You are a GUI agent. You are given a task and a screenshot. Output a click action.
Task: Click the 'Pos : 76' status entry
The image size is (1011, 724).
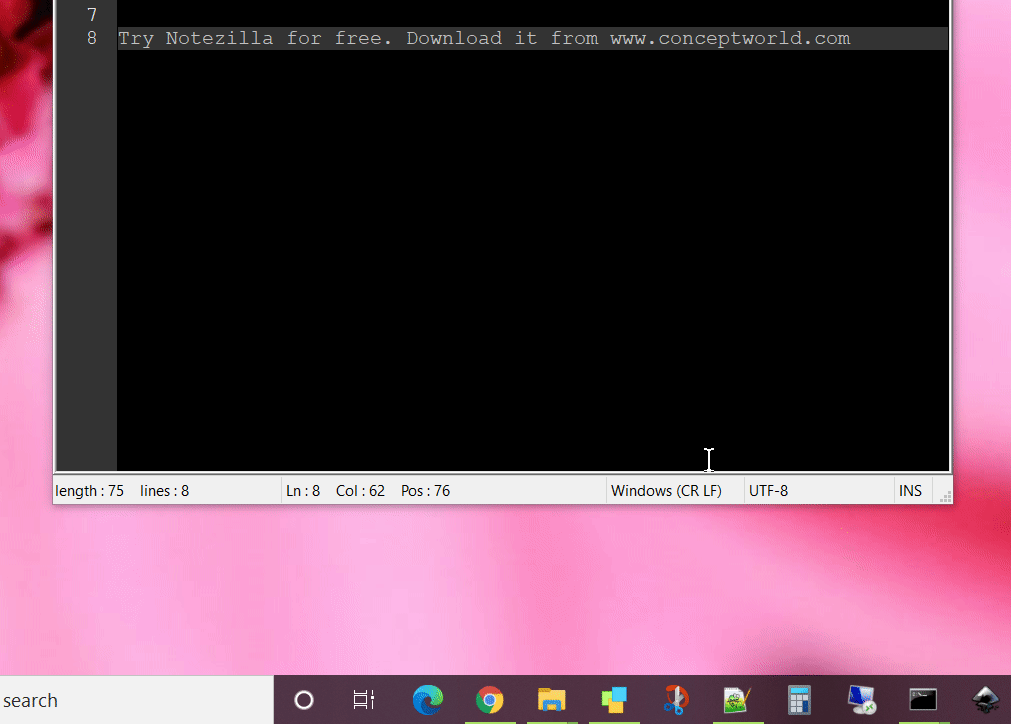tap(426, 491)
